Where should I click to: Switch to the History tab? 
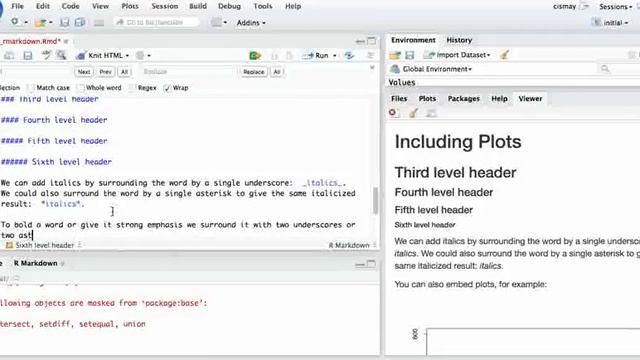459,40
